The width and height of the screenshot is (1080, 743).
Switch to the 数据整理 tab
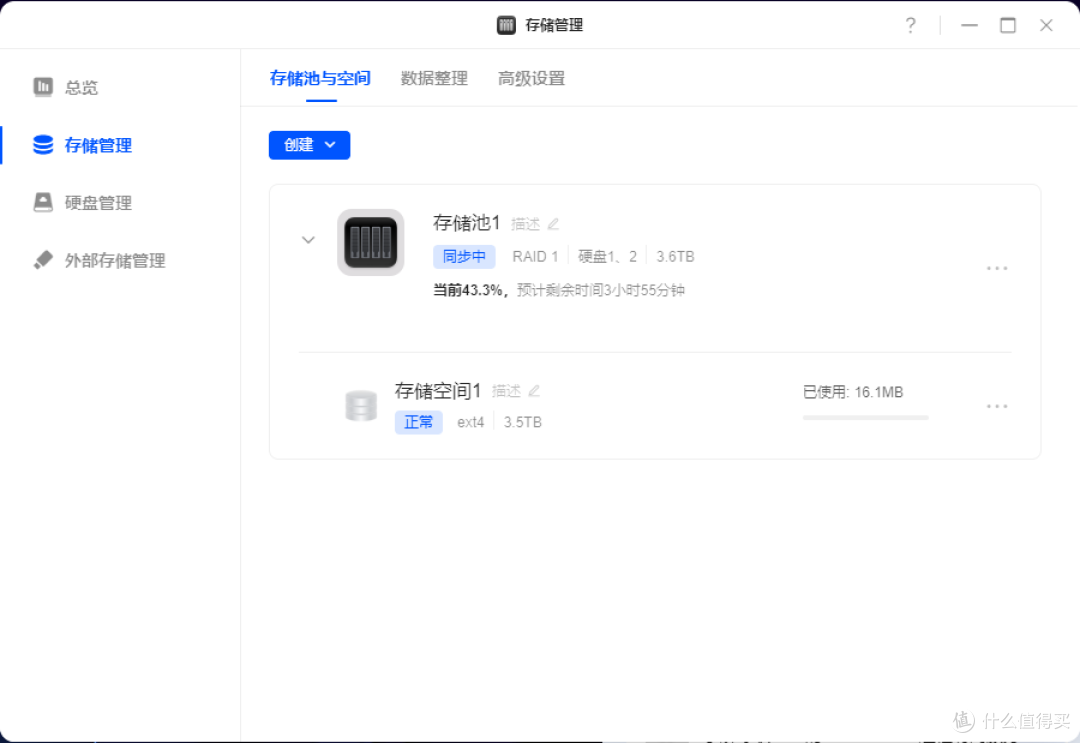click(434, 79)
